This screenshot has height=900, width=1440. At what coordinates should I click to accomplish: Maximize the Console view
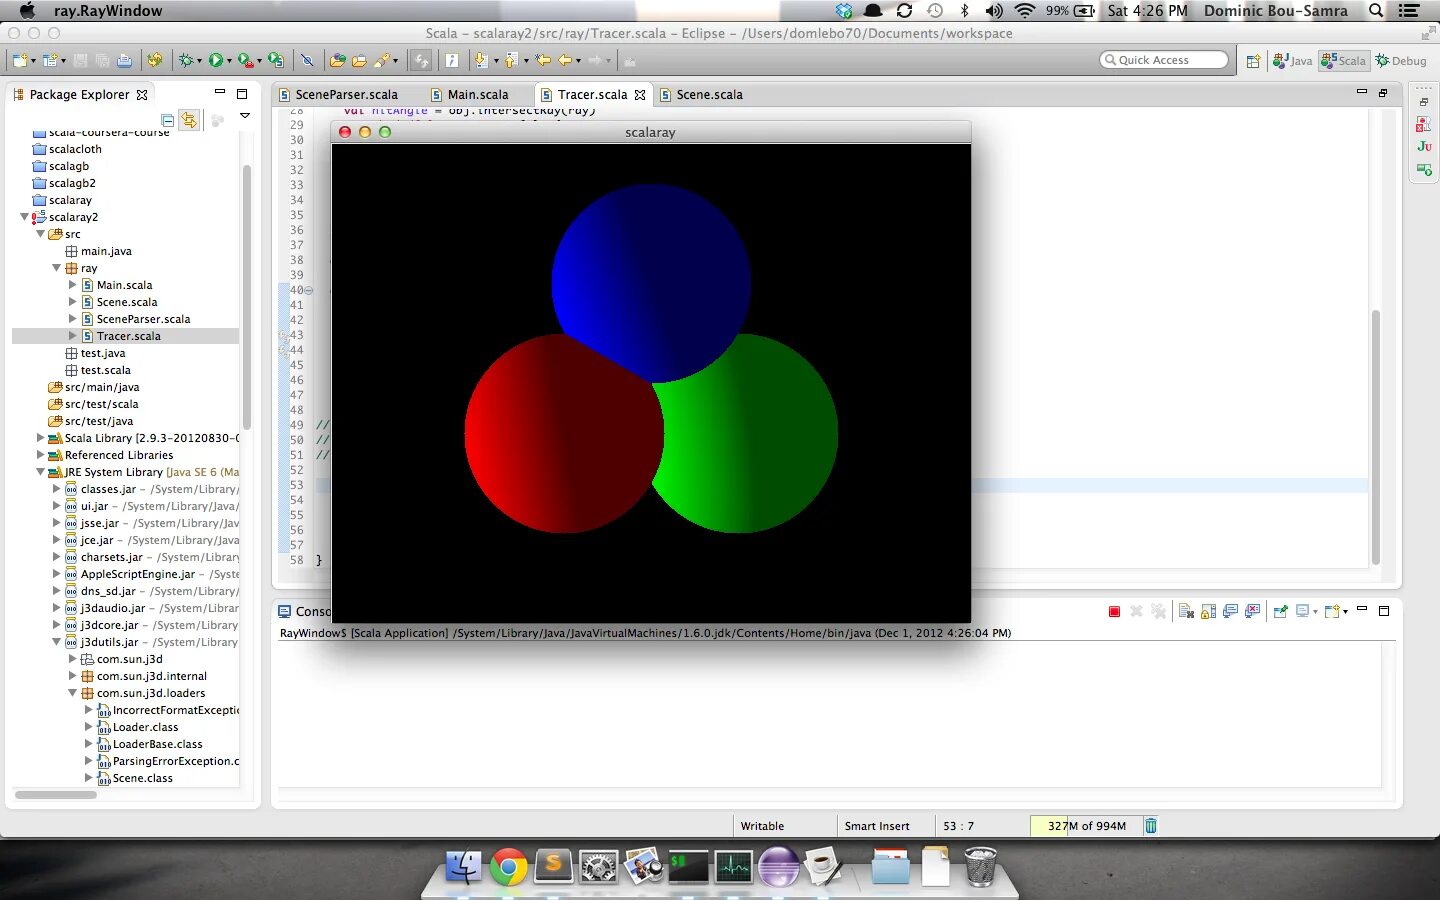pos(1384,611)
